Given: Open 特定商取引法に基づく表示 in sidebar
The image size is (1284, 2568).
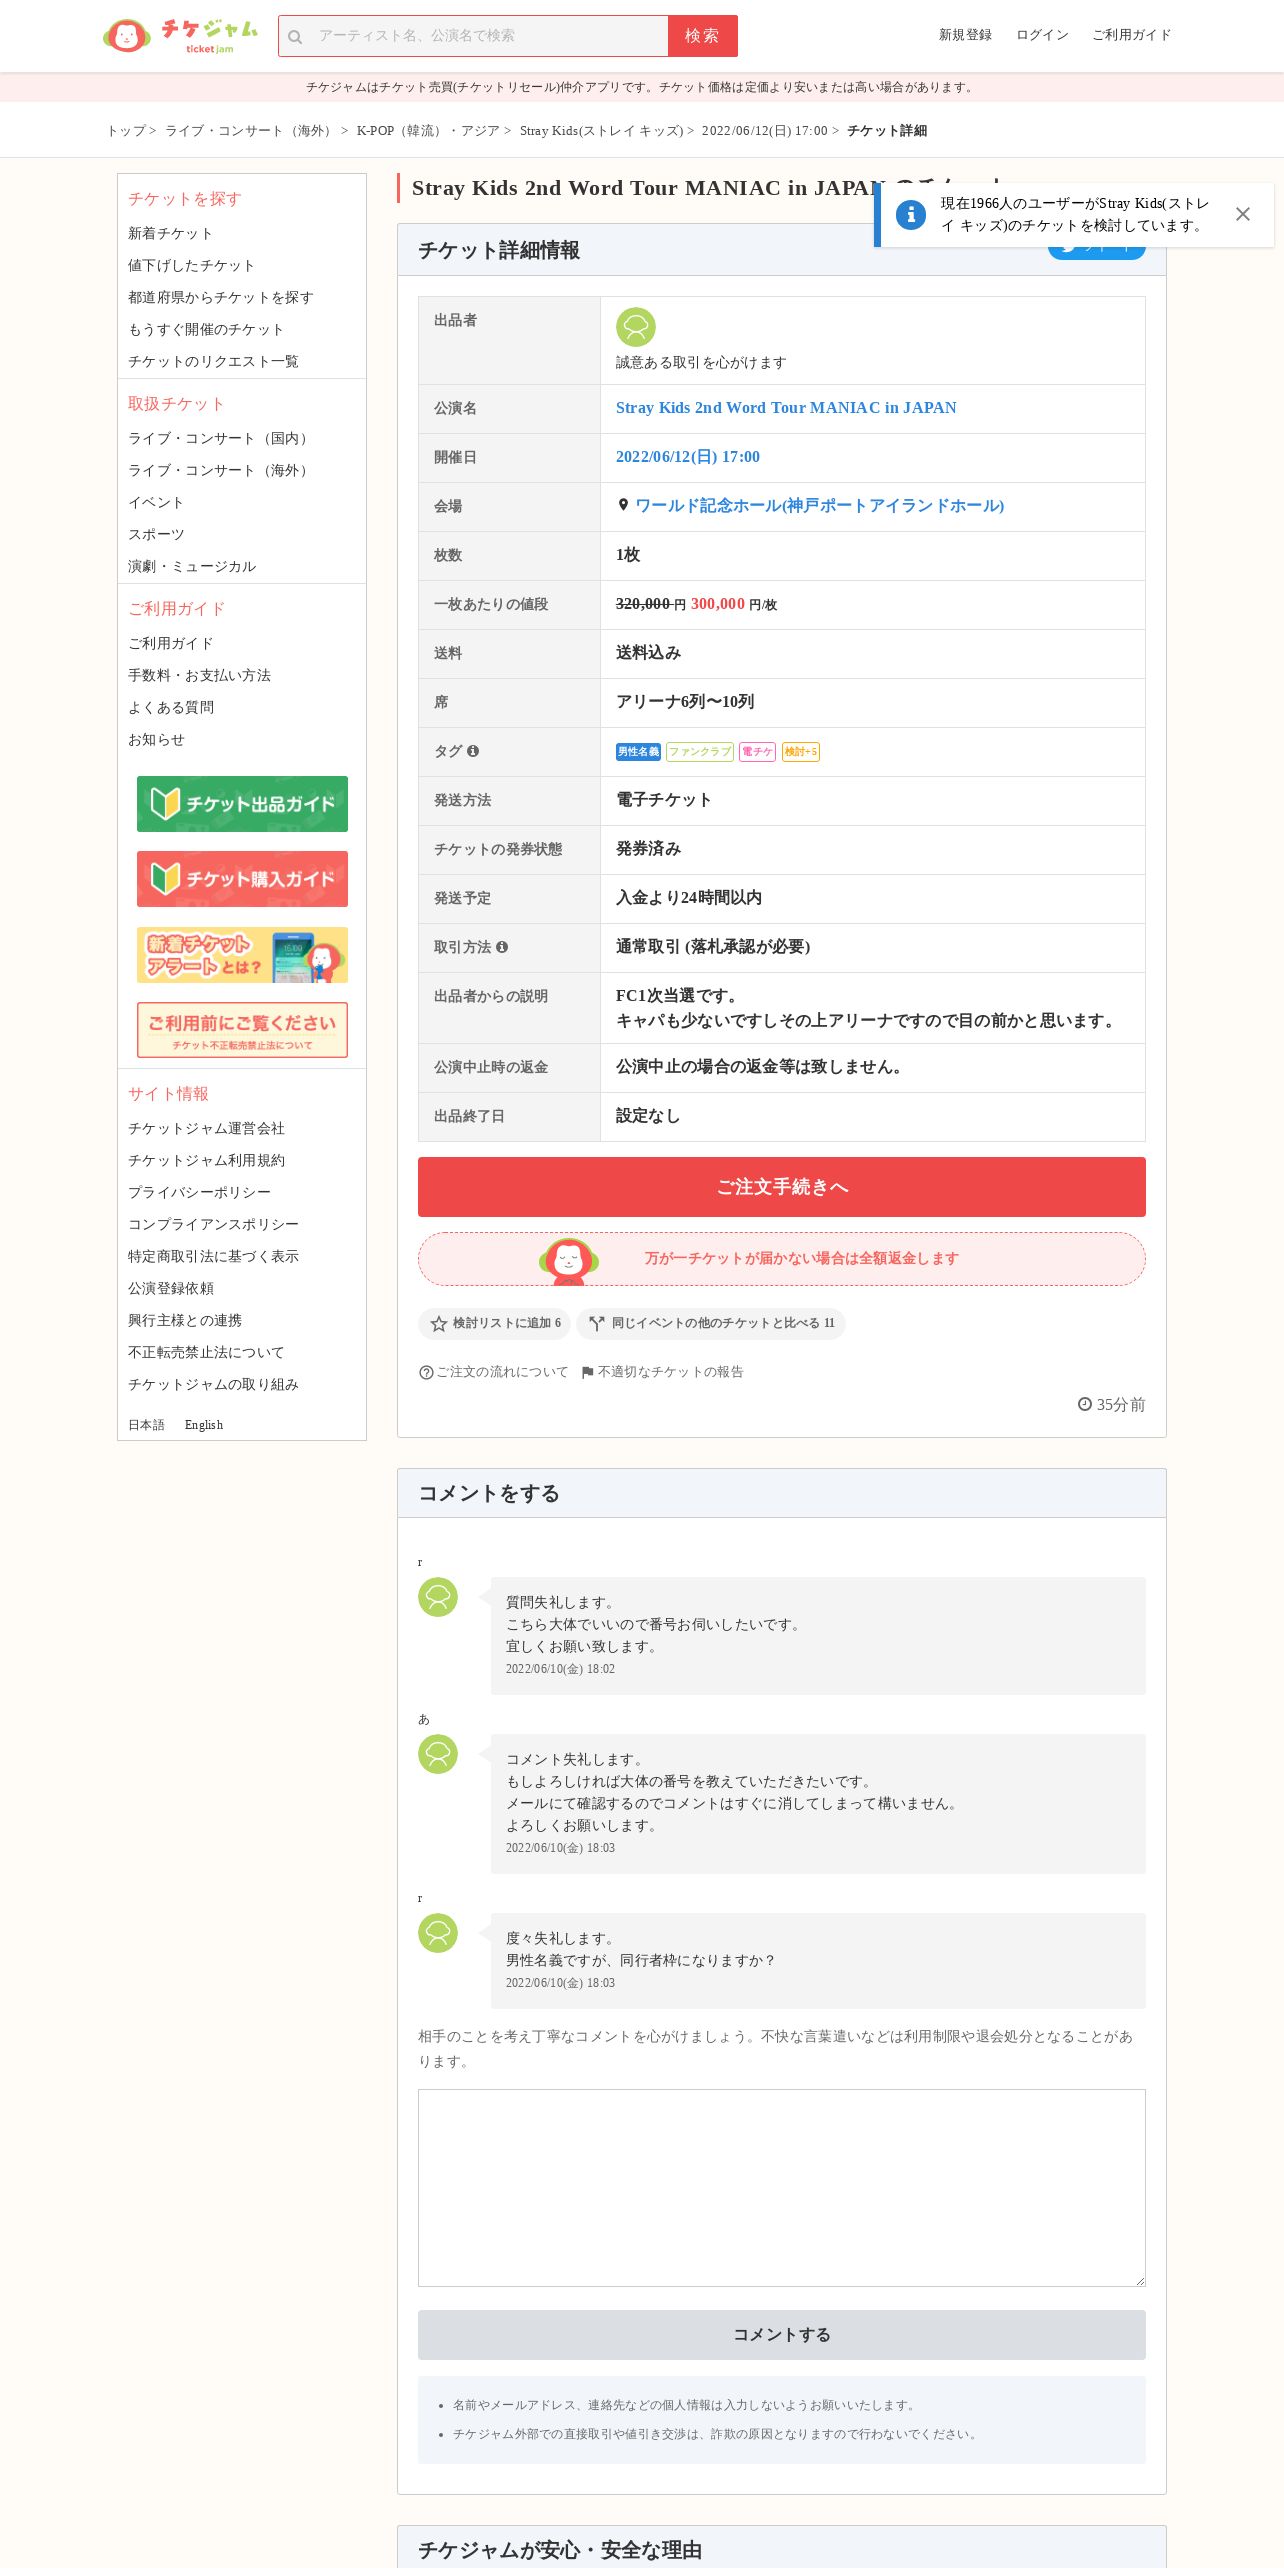Looking at the screenshot, I should point(213,1257).
